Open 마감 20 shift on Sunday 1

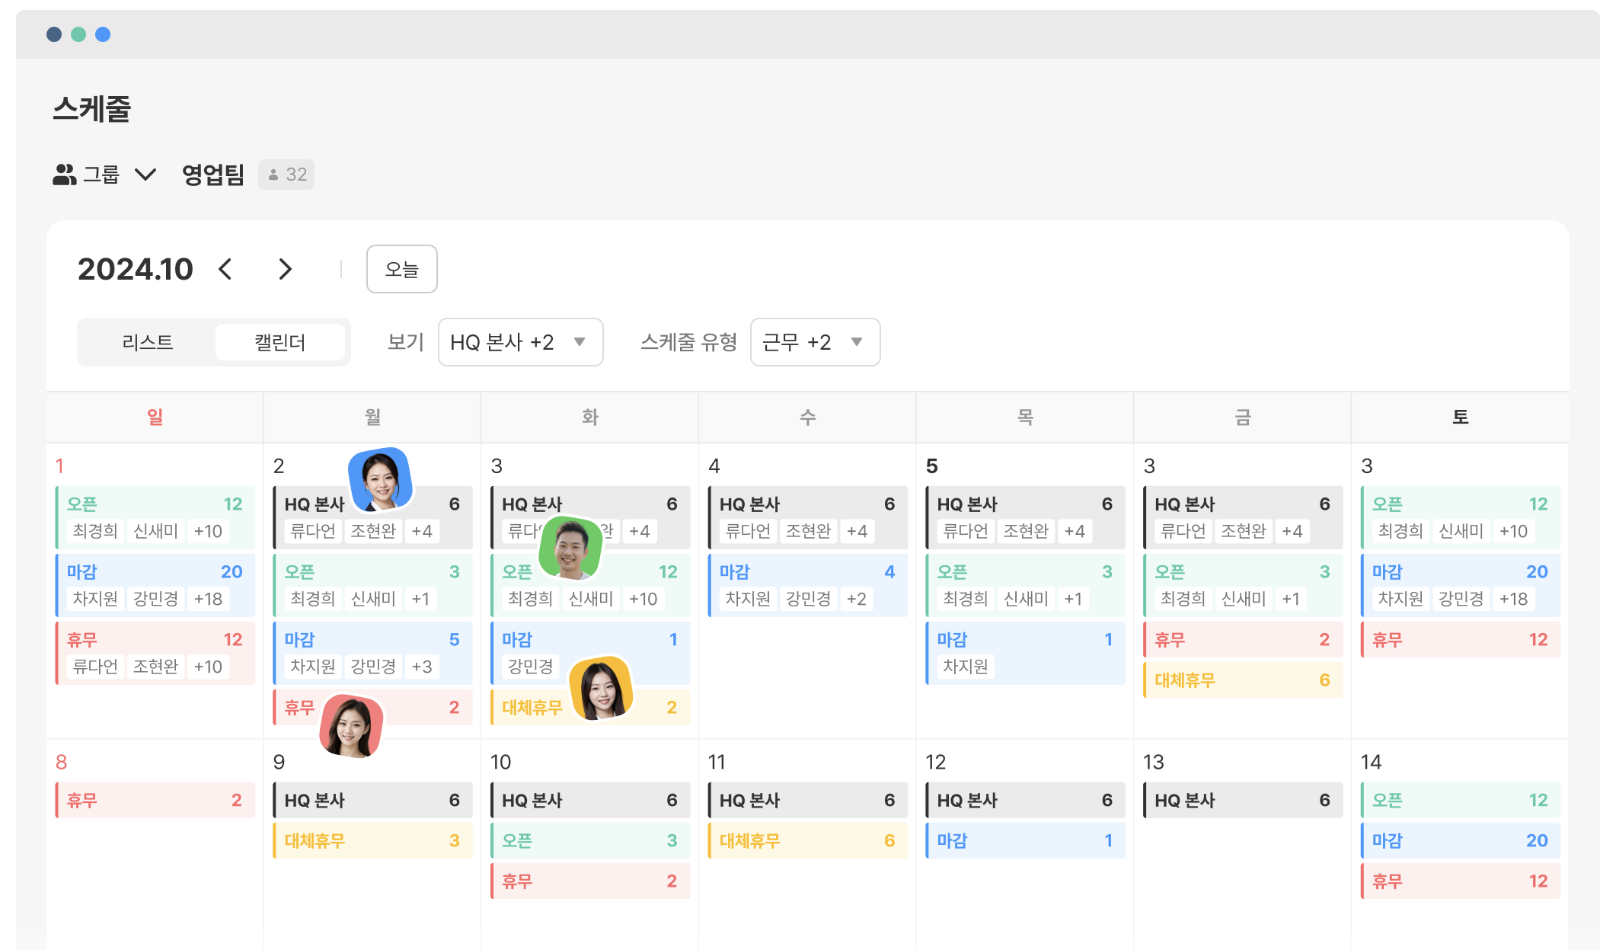pos(155,585)
